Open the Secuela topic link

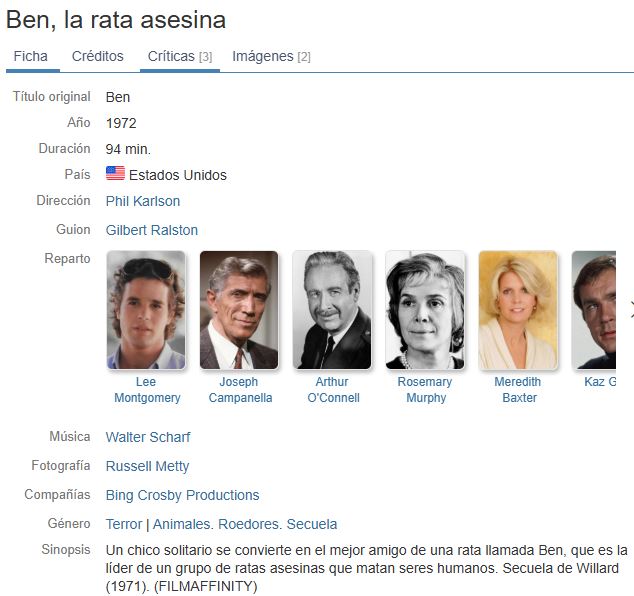coord(312,524)
